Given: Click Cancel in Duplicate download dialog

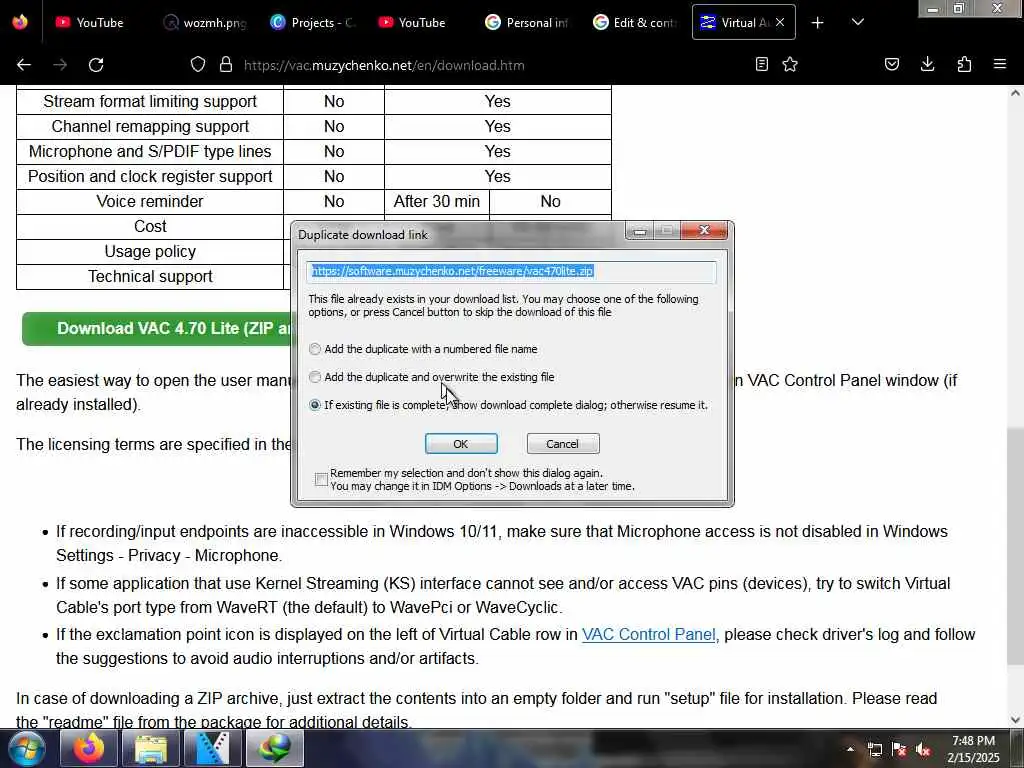Looking at the screenshot, I should point(563,443).
